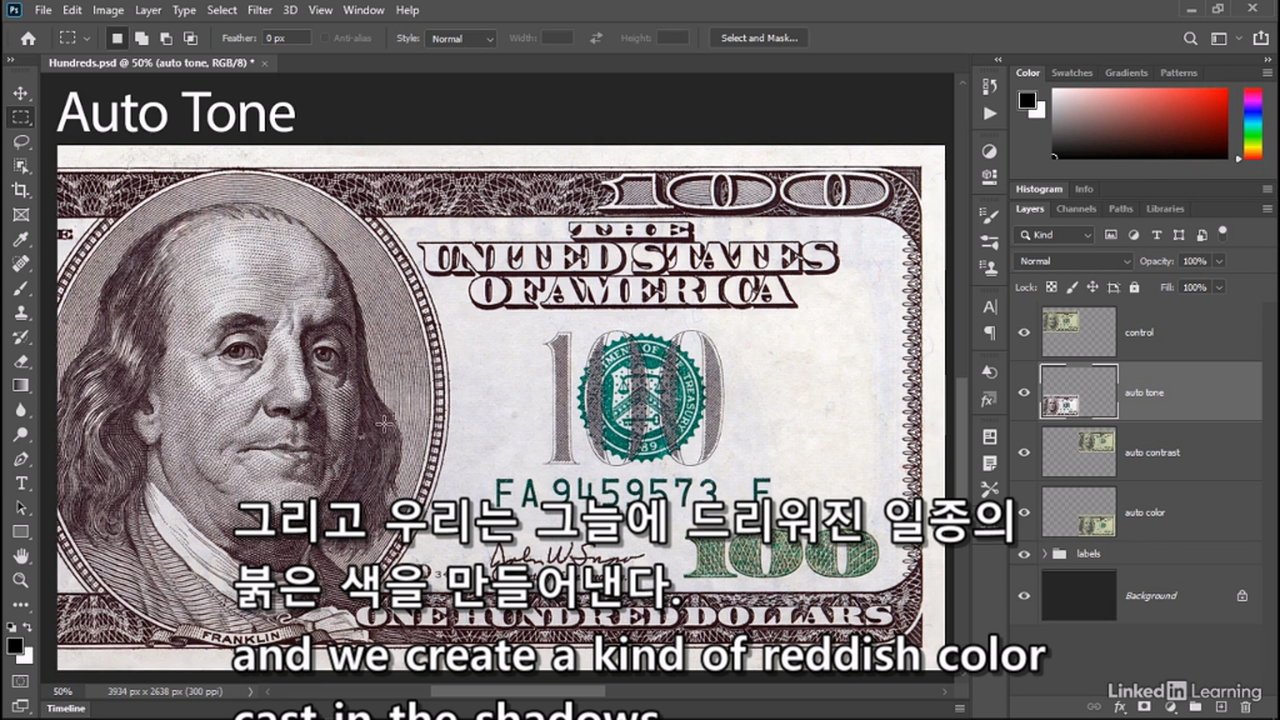Open the Character panel icon
This screenshot has height=720, width=1280.
point(990,307)
